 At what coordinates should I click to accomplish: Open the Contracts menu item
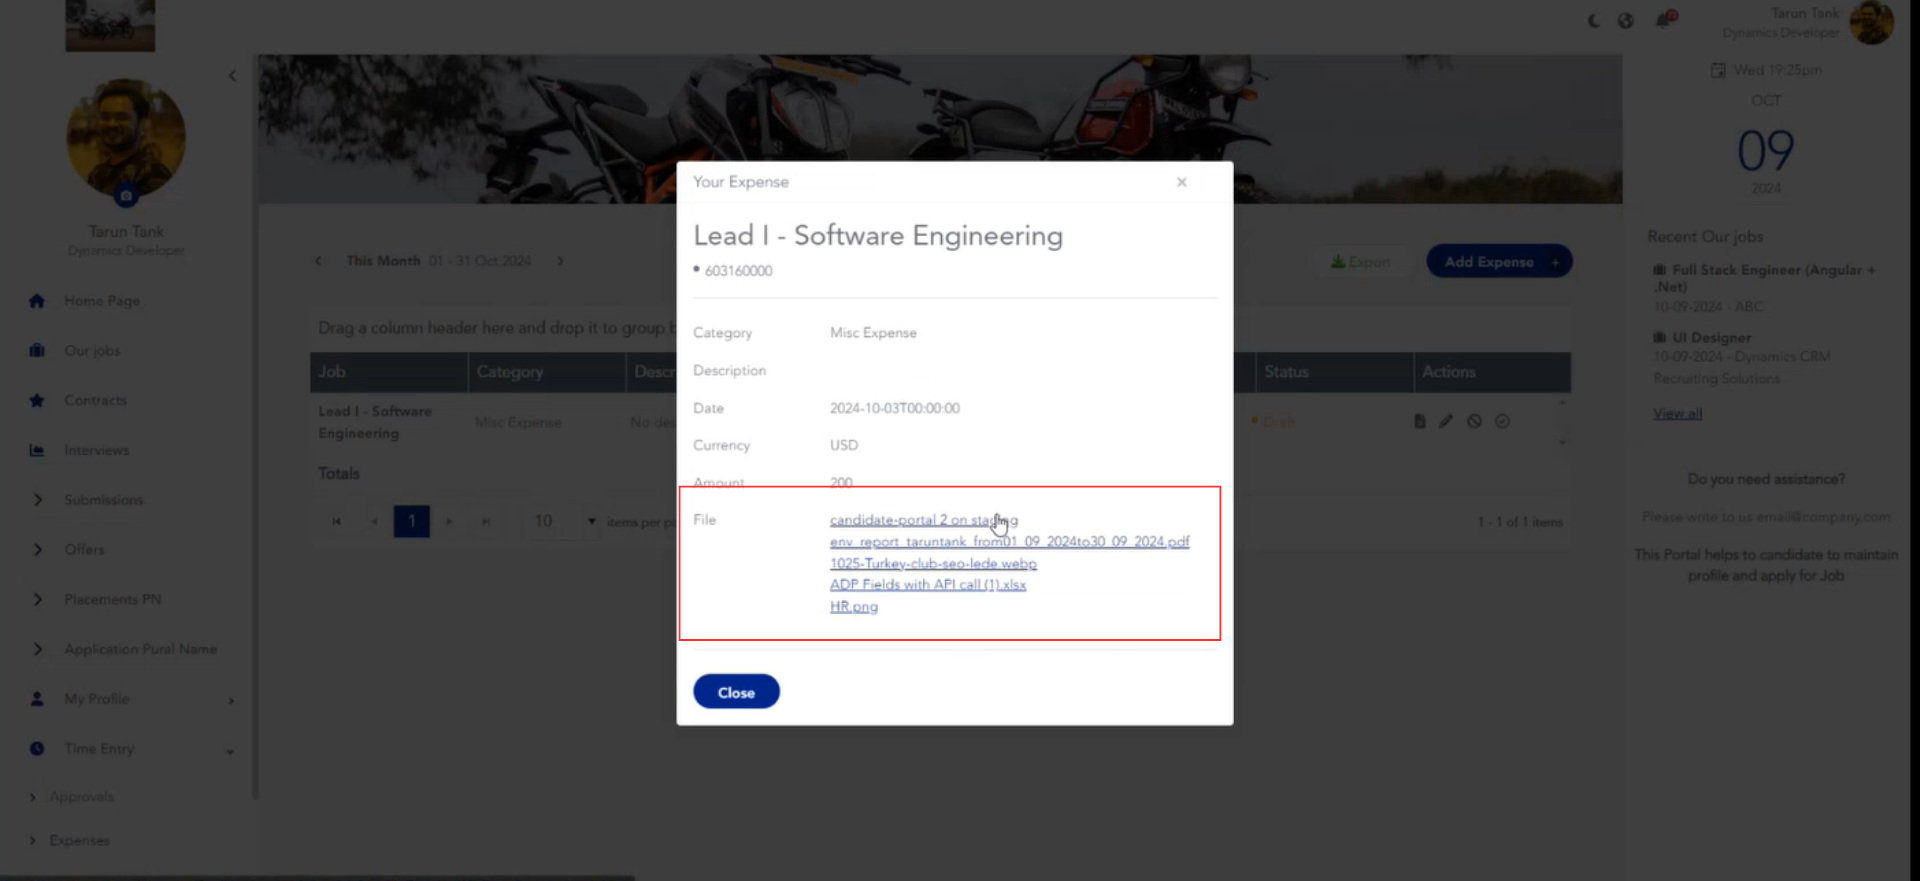tap(96, 400)
